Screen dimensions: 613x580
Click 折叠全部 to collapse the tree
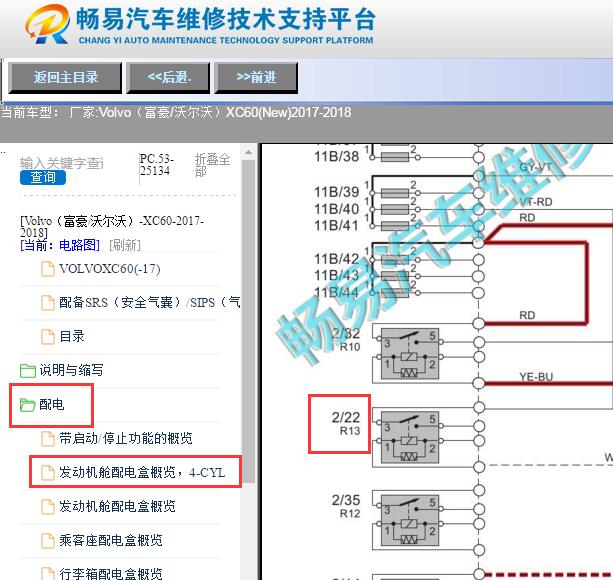(212, 165)
